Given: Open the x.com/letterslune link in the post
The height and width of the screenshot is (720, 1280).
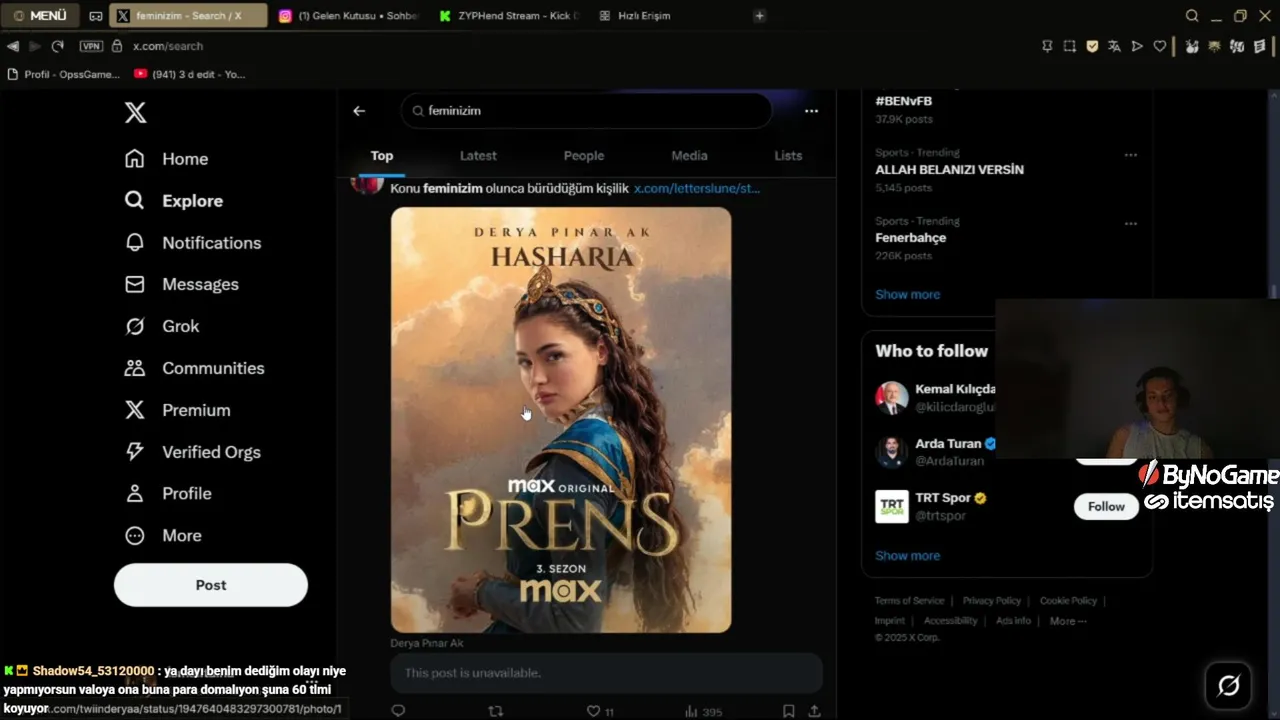Looking at the screenshot, I should pyautogui.click(x=697, y=188).
